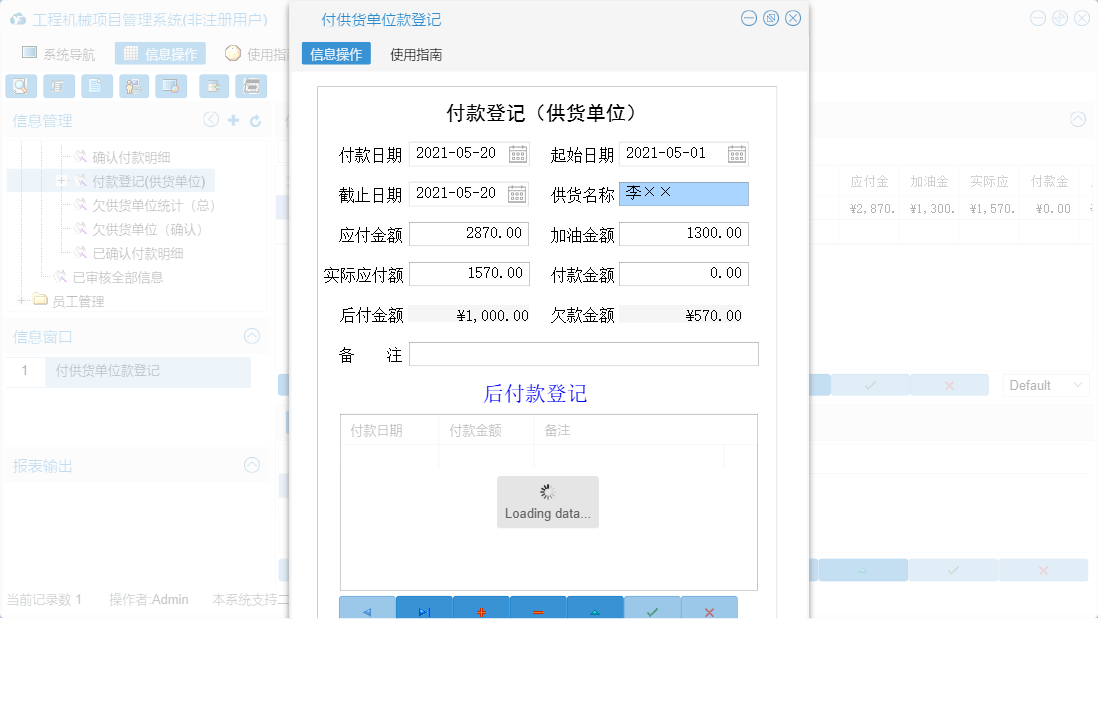Click the document icon on the main toolbar

96,86
